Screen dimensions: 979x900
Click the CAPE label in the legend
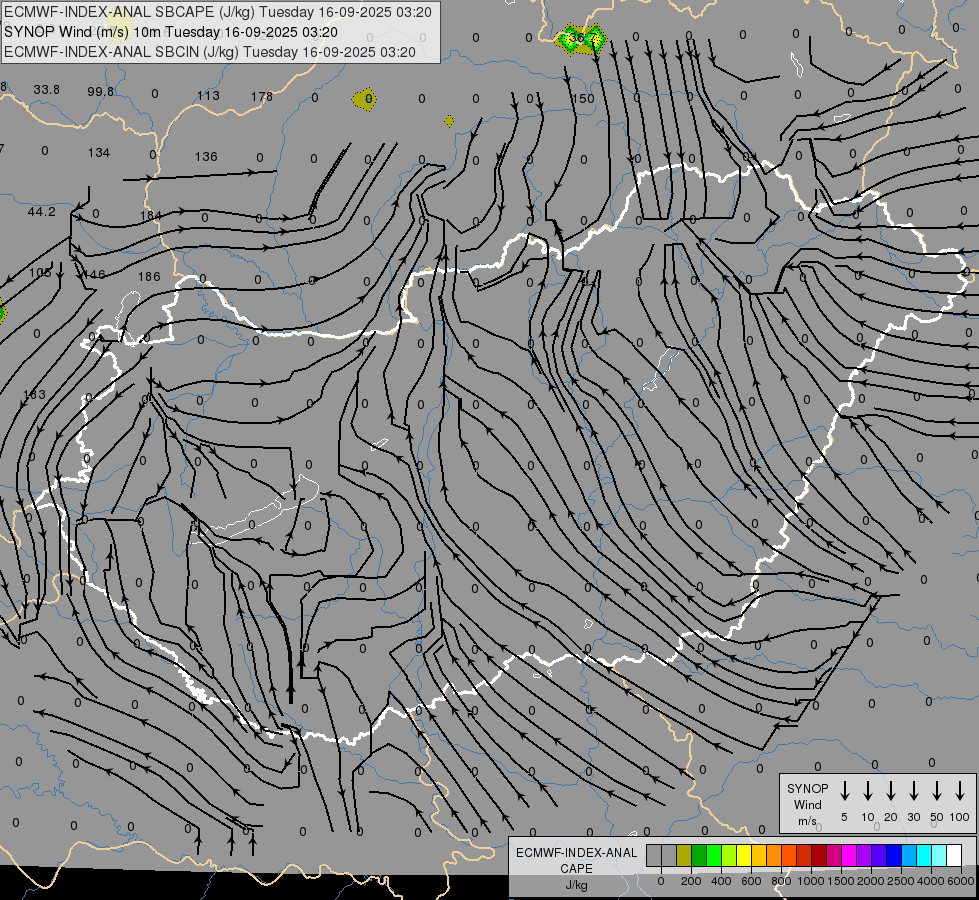(576, 869)
